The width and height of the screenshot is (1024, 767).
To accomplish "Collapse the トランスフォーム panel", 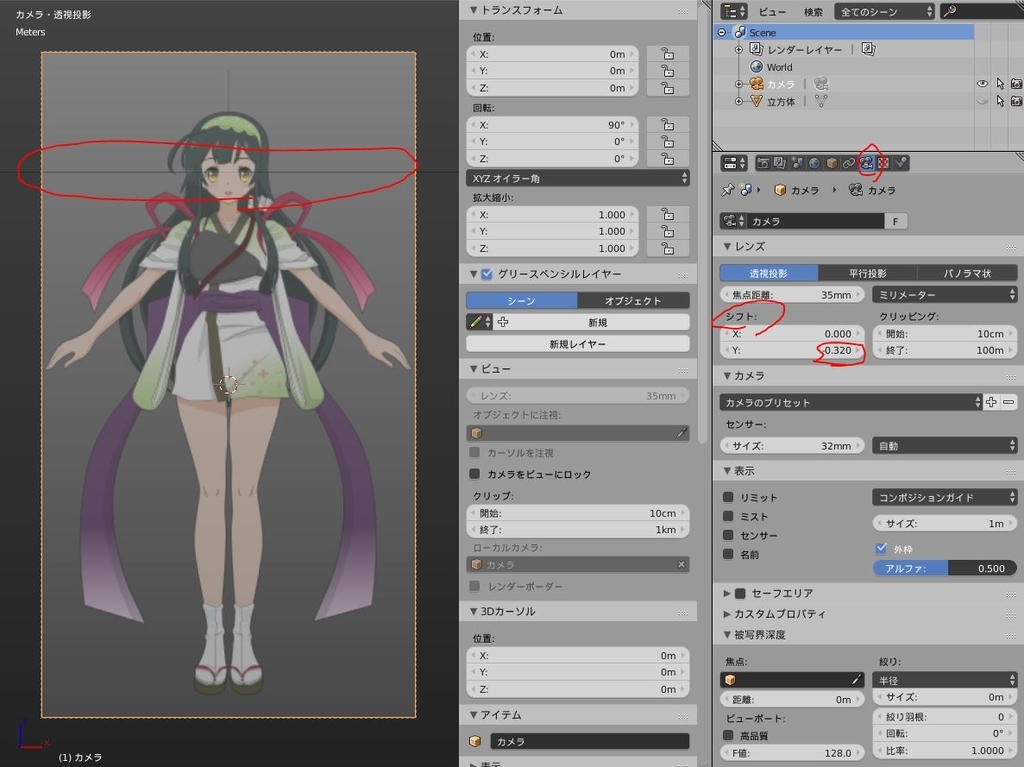I will (474, 10).
